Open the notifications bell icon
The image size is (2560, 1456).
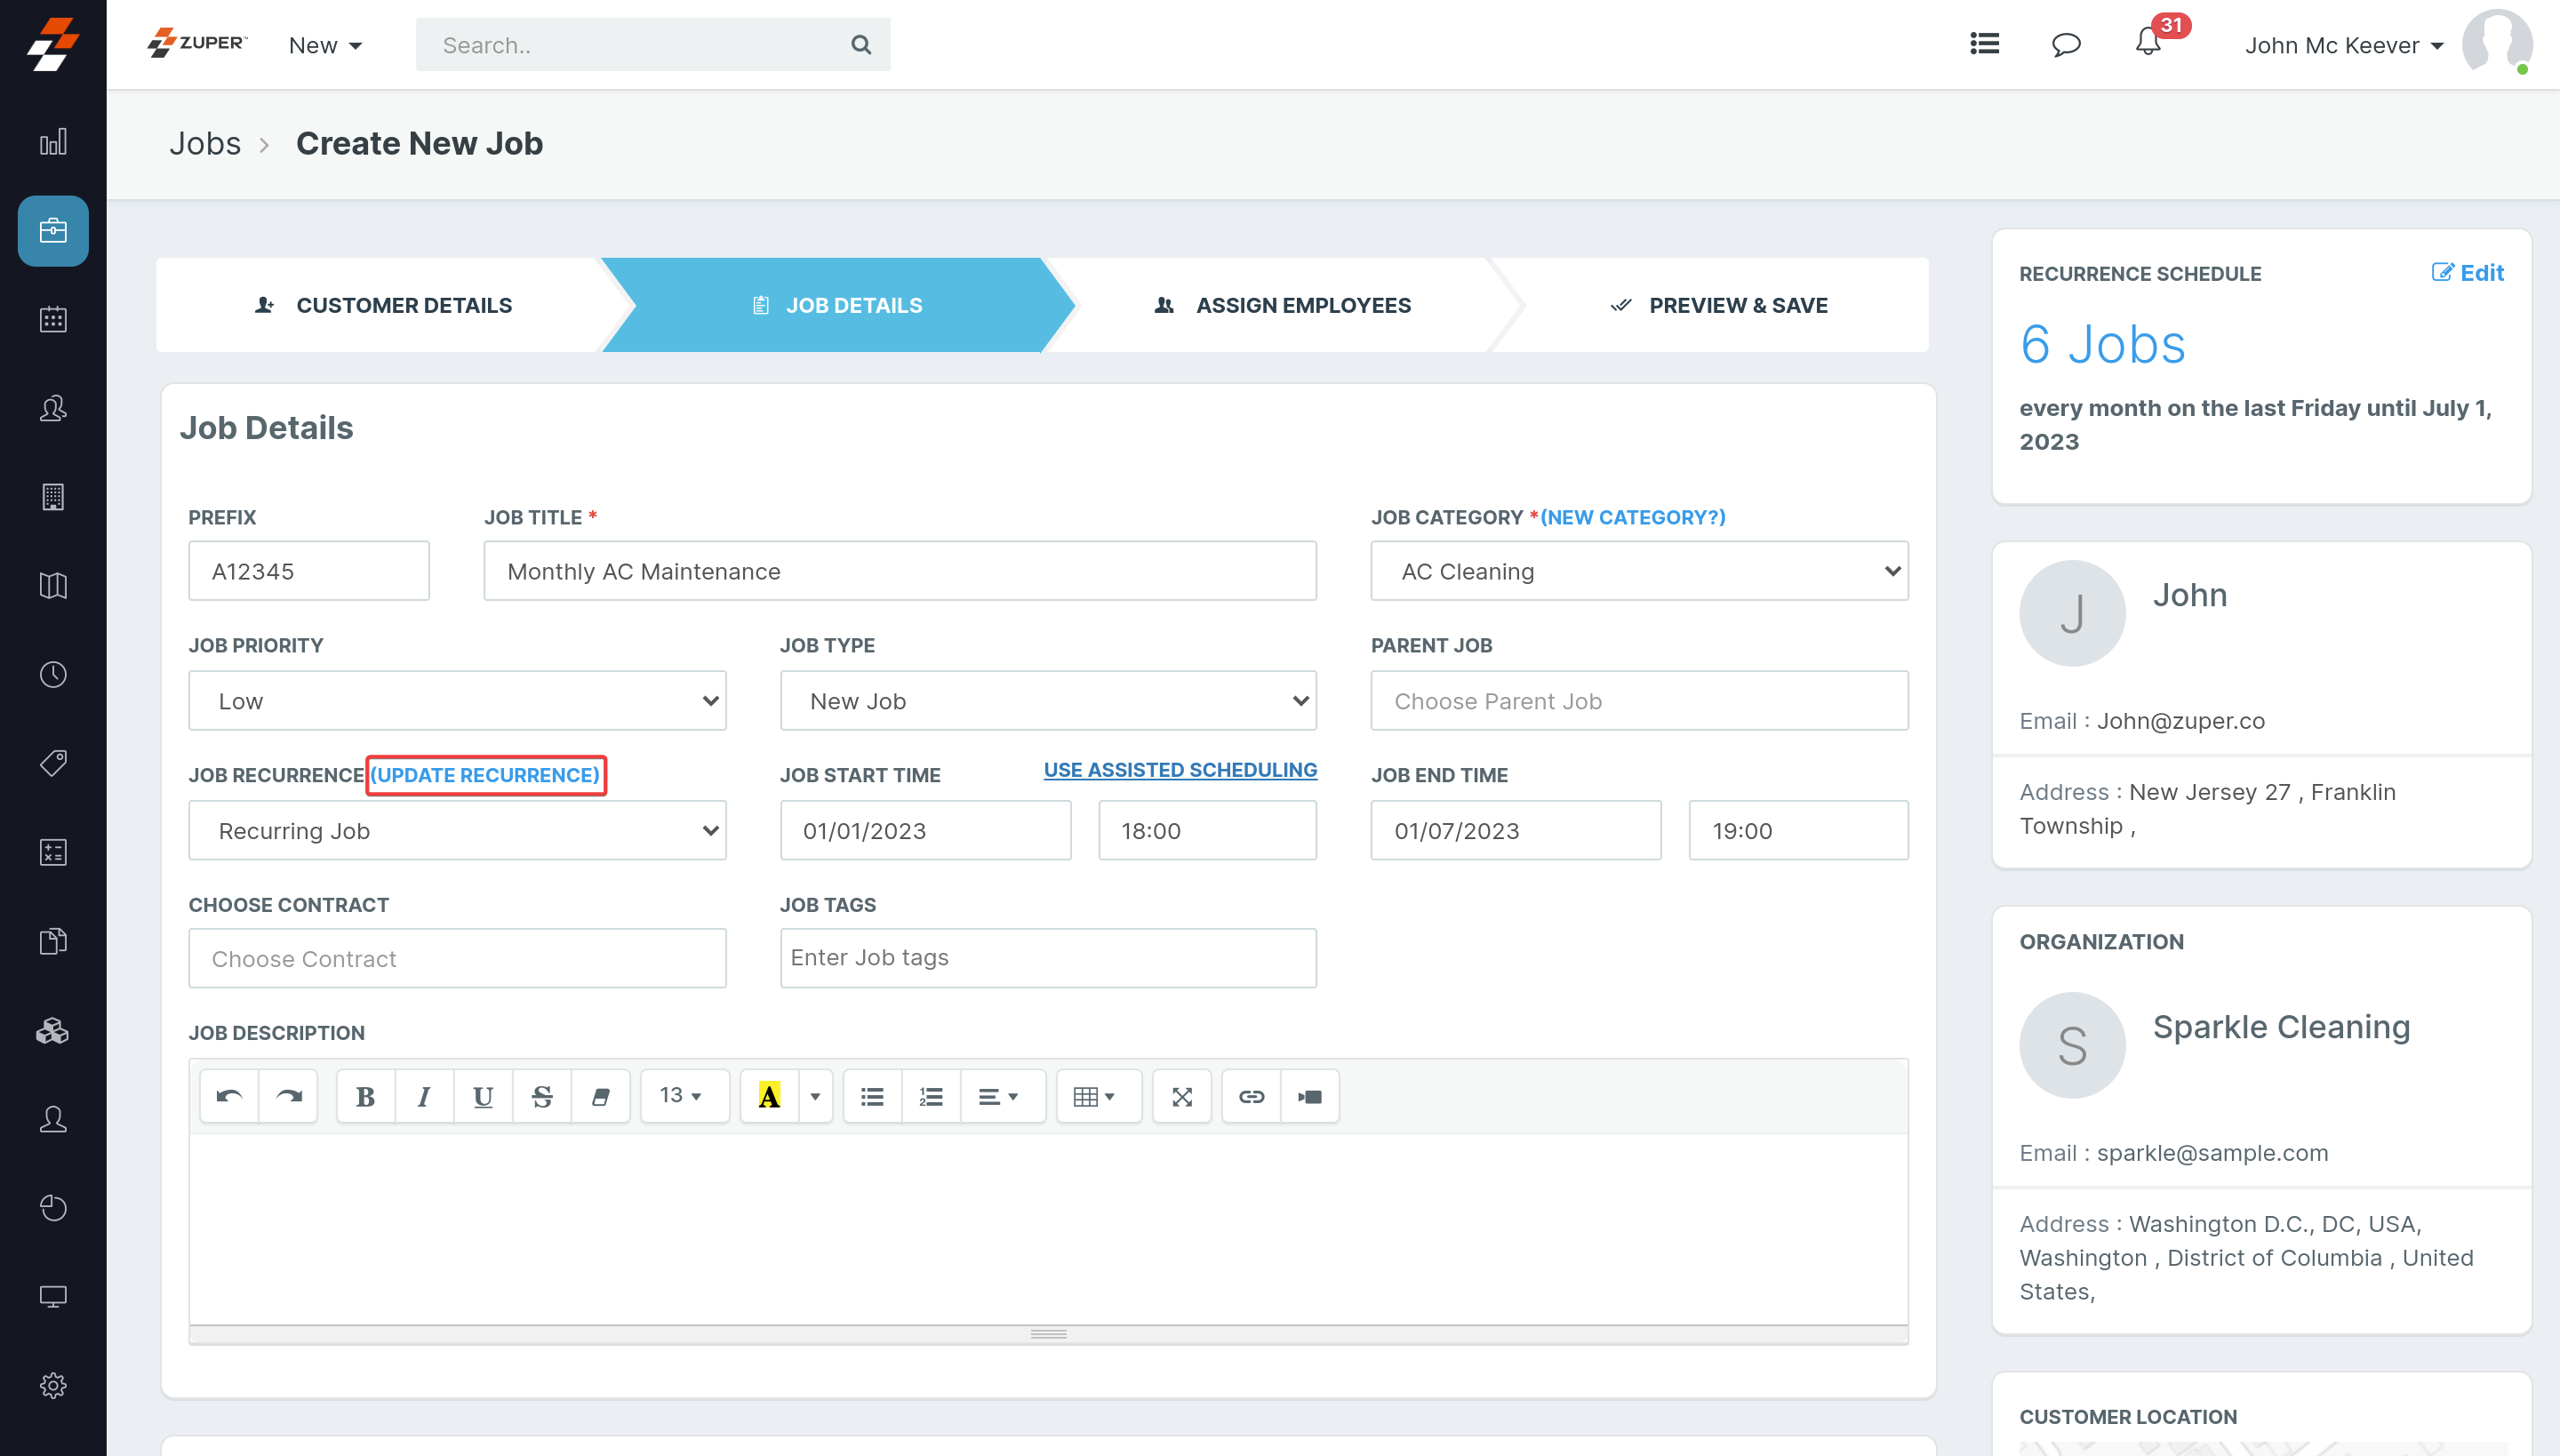coord(2148,43)
